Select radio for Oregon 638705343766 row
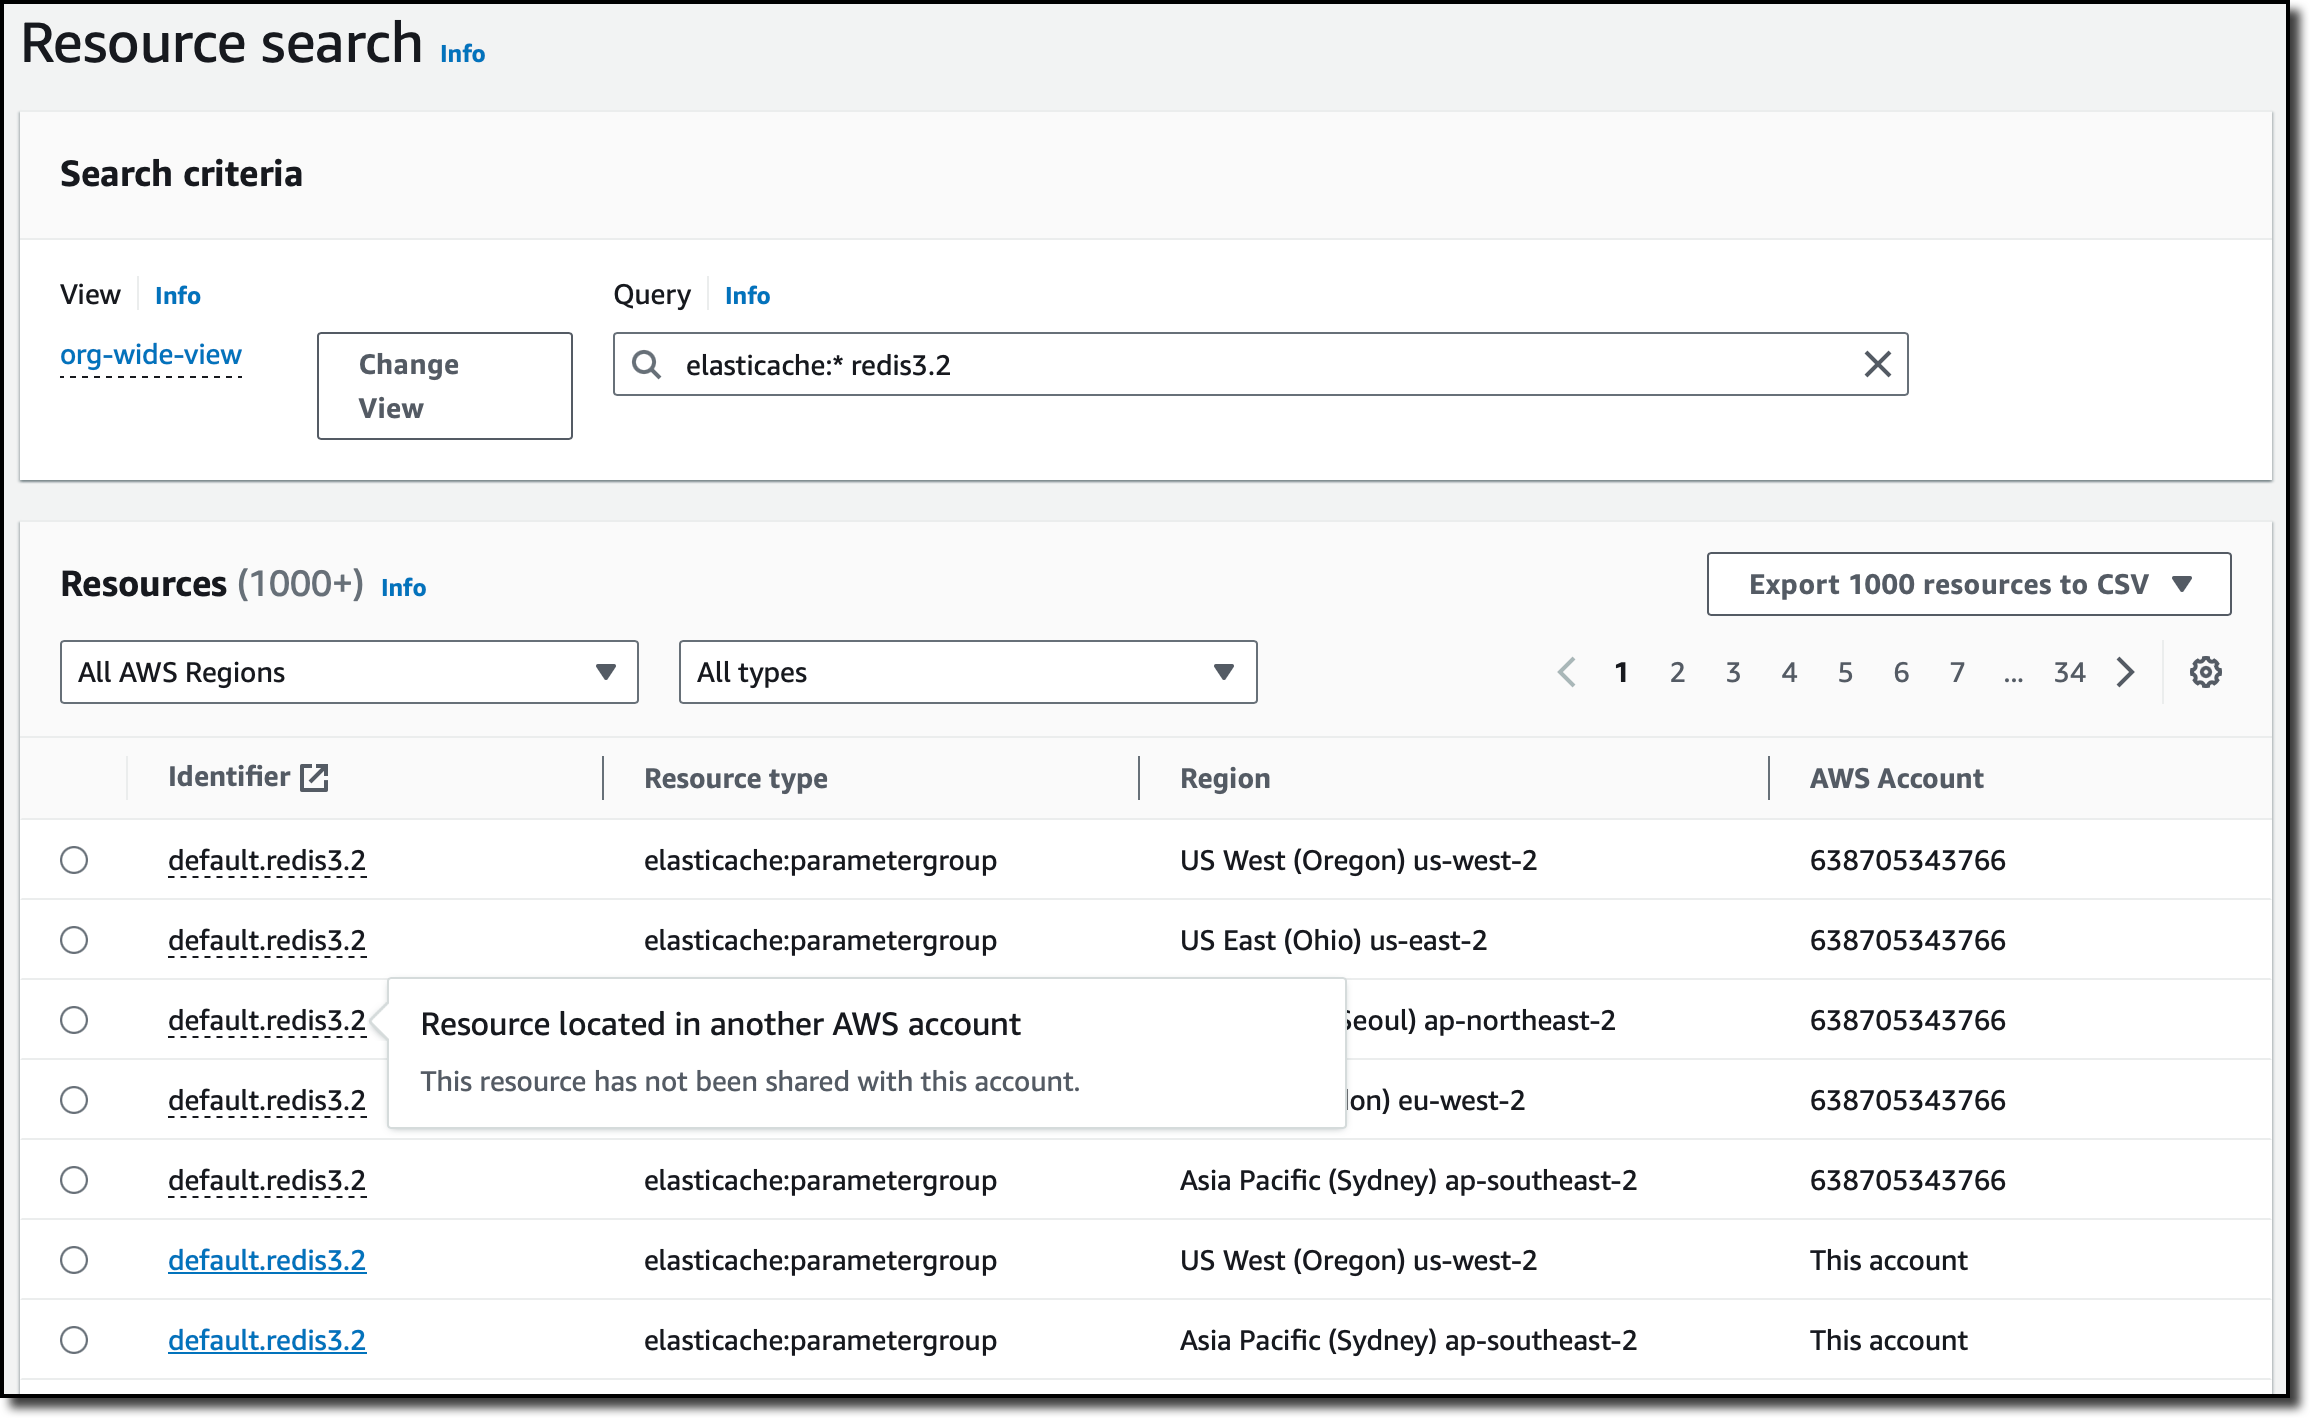This screenshot has width=2310, height=1418. [74, 860]
